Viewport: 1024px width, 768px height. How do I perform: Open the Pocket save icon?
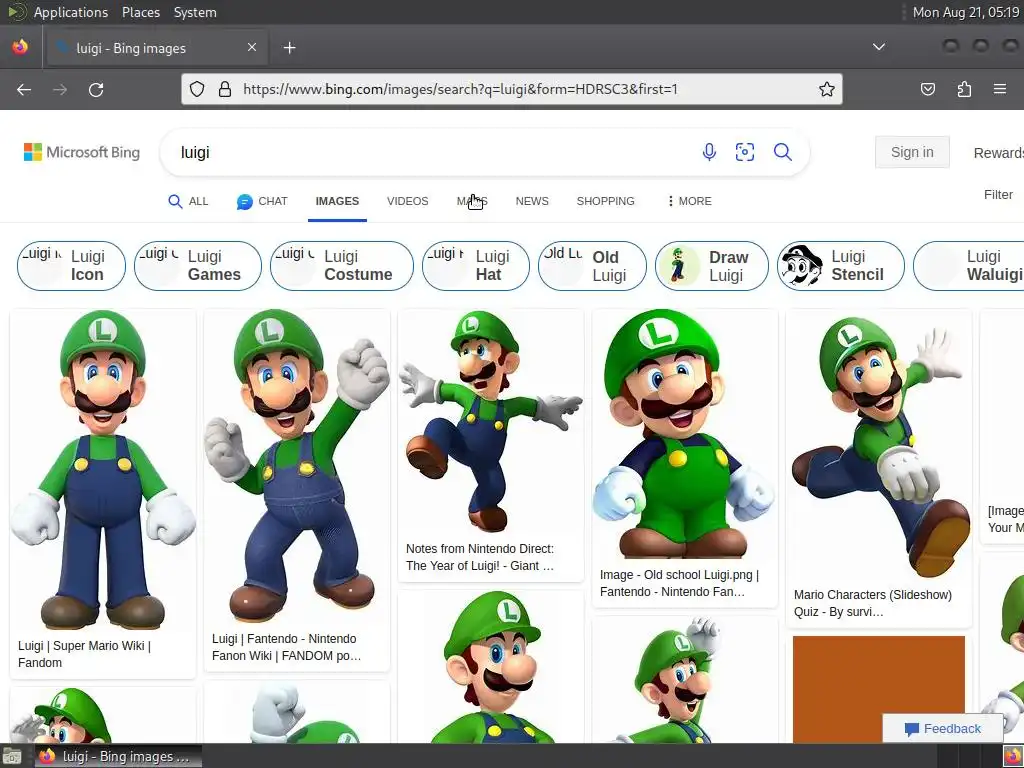click(x=927, y=89)
